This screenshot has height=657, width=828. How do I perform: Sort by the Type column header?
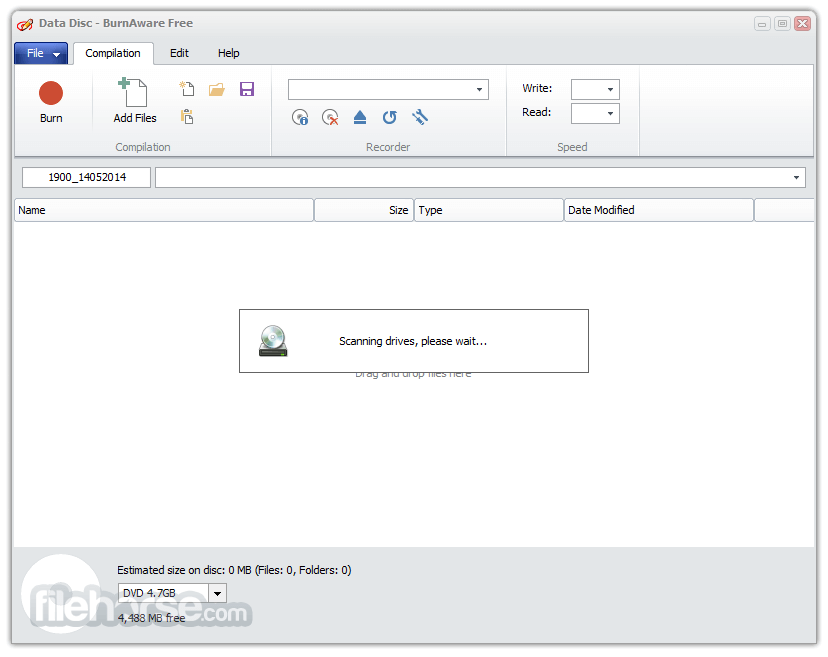pyautogui.click(x=489, y=210)
